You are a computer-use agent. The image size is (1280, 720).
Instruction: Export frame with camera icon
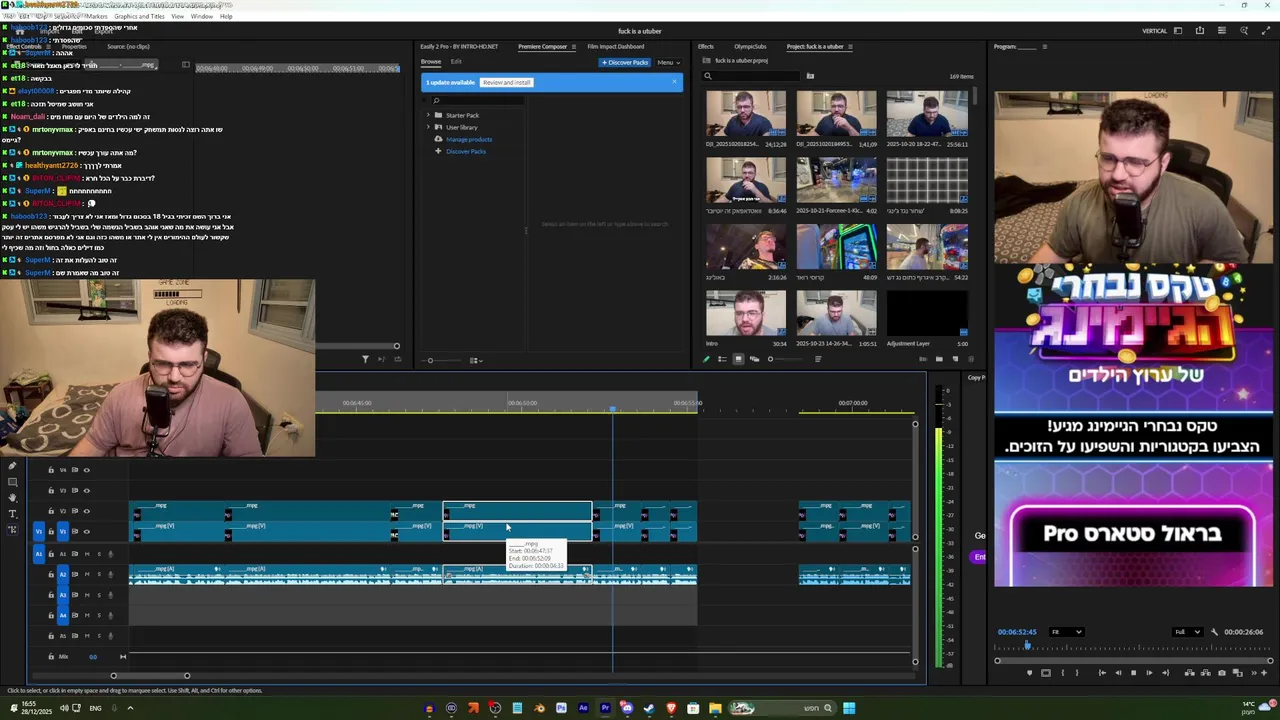1222,673
